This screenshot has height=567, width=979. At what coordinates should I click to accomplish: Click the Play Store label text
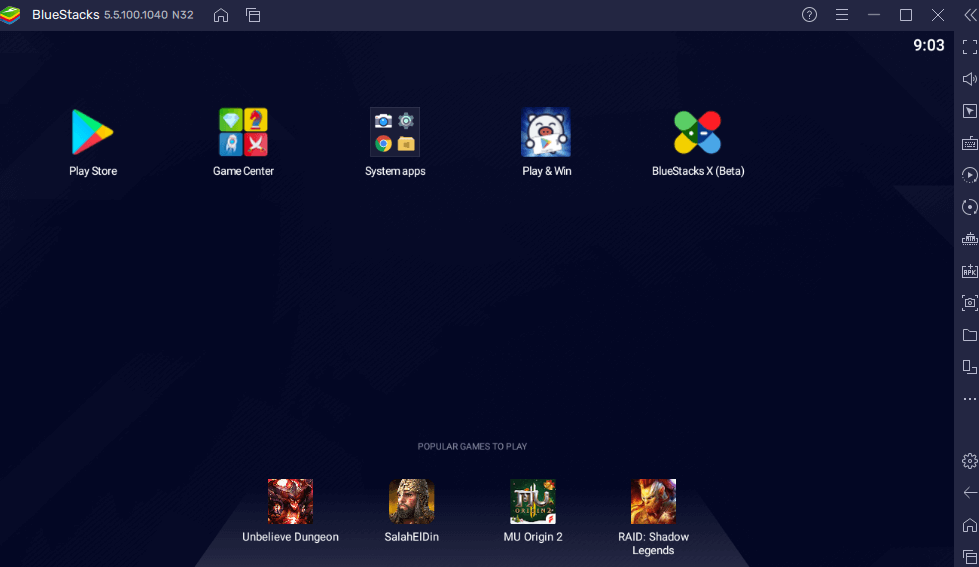pyautogui.click(x=92, y=171)
